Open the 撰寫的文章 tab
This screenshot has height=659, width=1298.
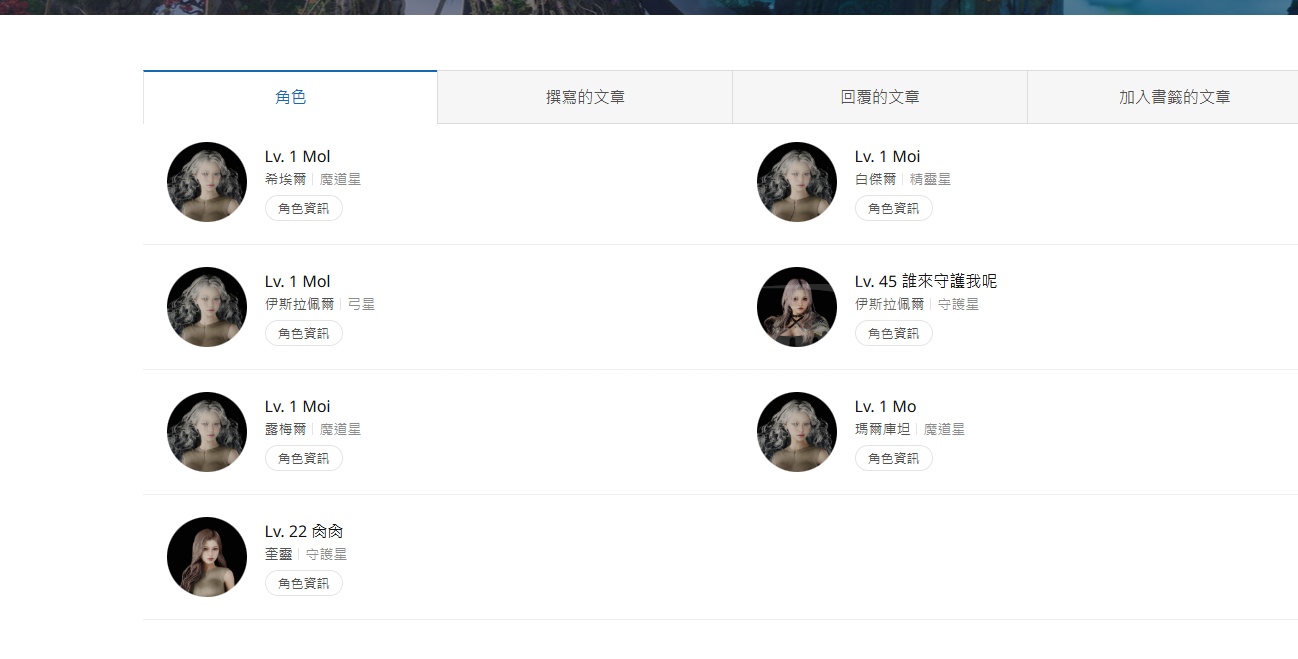pos(585,97)
